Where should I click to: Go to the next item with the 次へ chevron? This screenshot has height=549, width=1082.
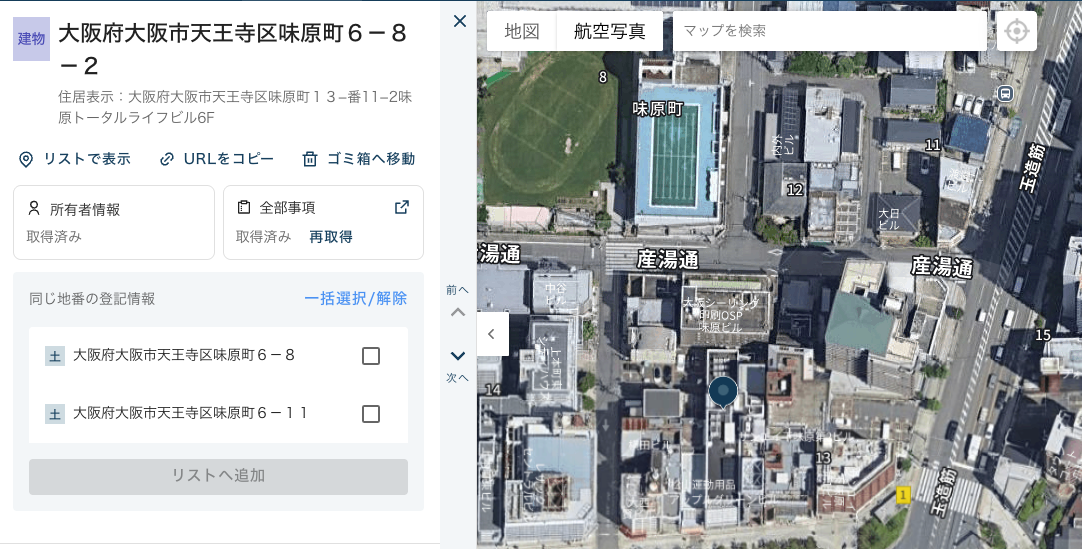458,356
